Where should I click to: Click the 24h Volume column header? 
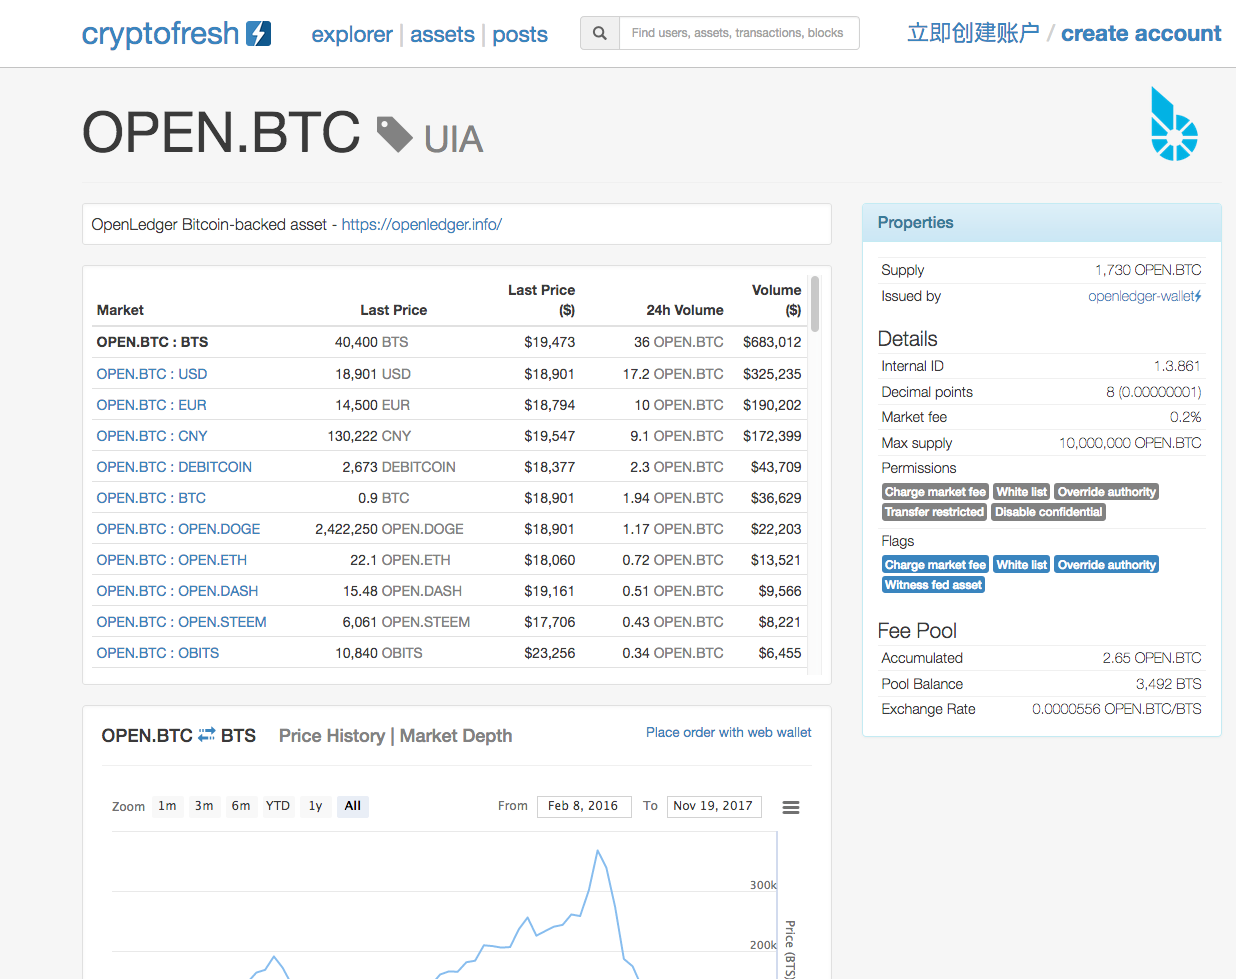click(x=685, y=310)
